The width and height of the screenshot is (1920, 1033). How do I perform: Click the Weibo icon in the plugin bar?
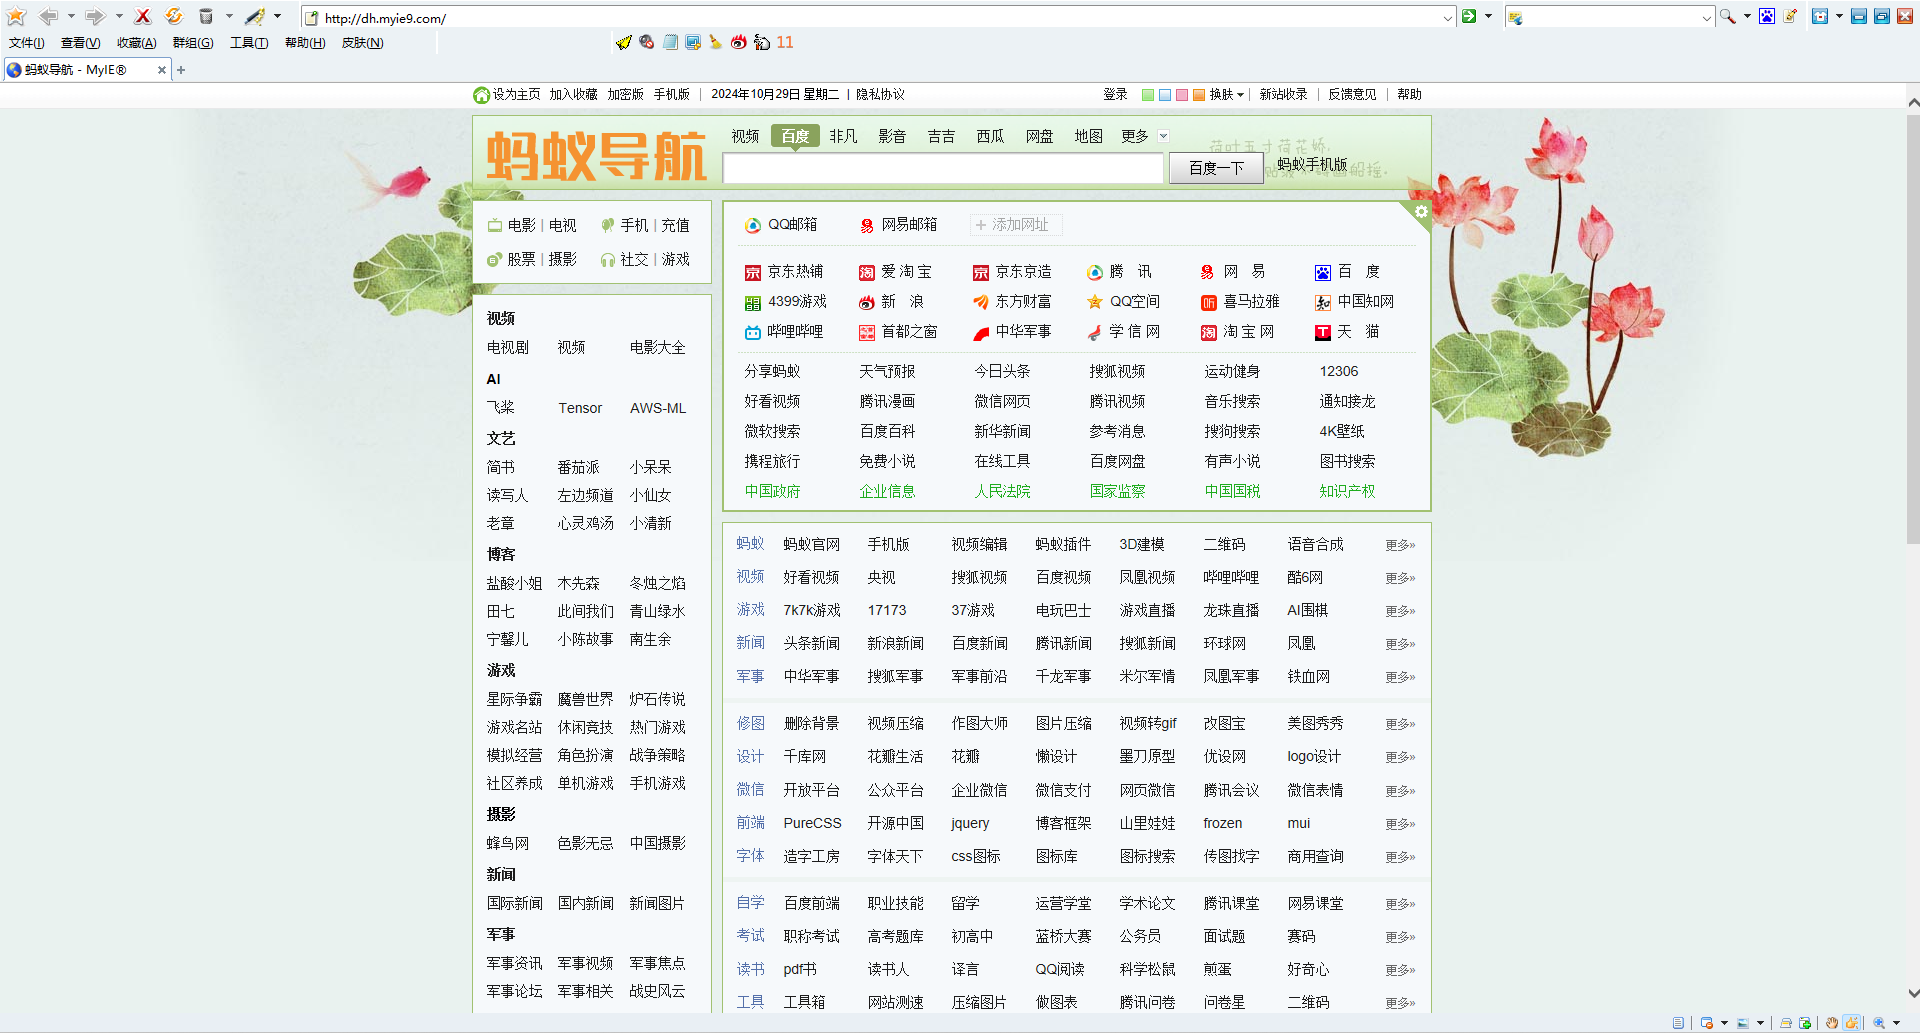point(738,42)
